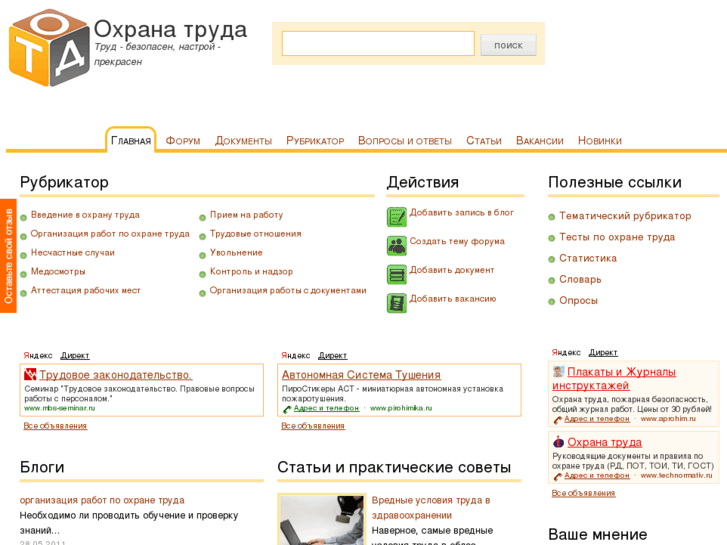Image resolution: width=727 pixels, height=545 pixels.
Task: Click the vacancy sheet icon beside Добавить вакансию
Action: [x=396, y=303]
